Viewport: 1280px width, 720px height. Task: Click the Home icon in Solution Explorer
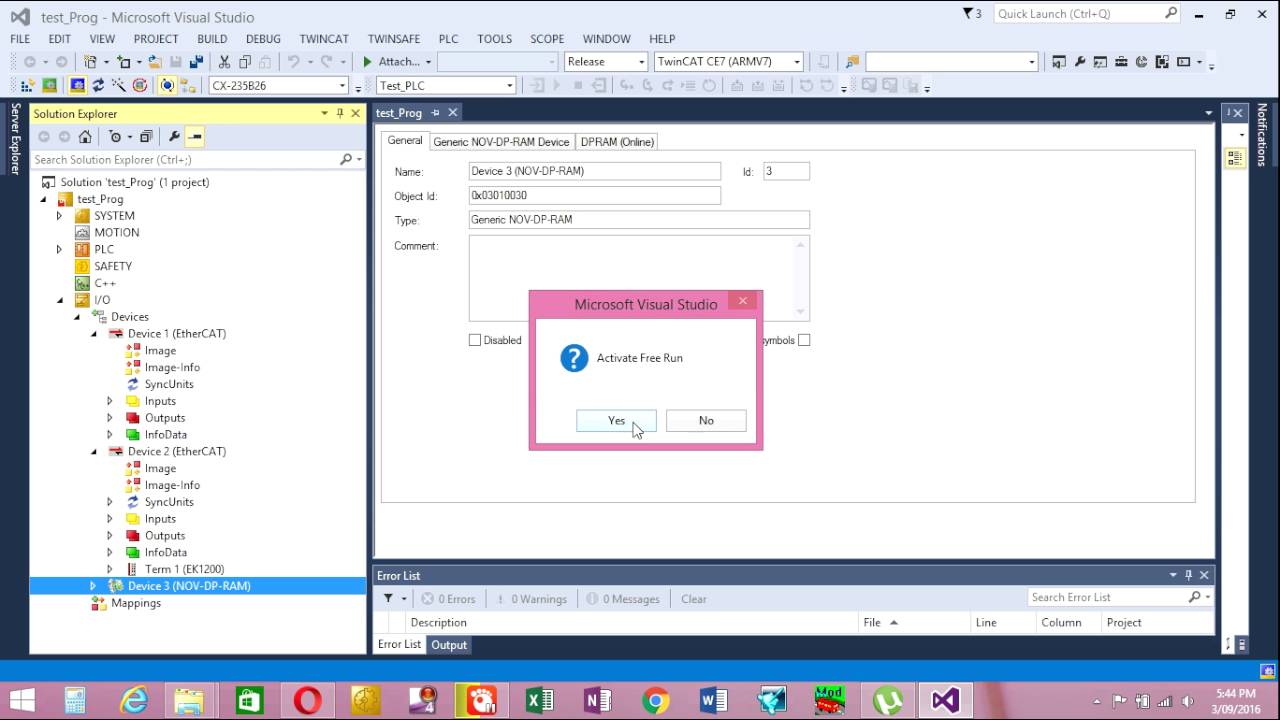(85, 136)
